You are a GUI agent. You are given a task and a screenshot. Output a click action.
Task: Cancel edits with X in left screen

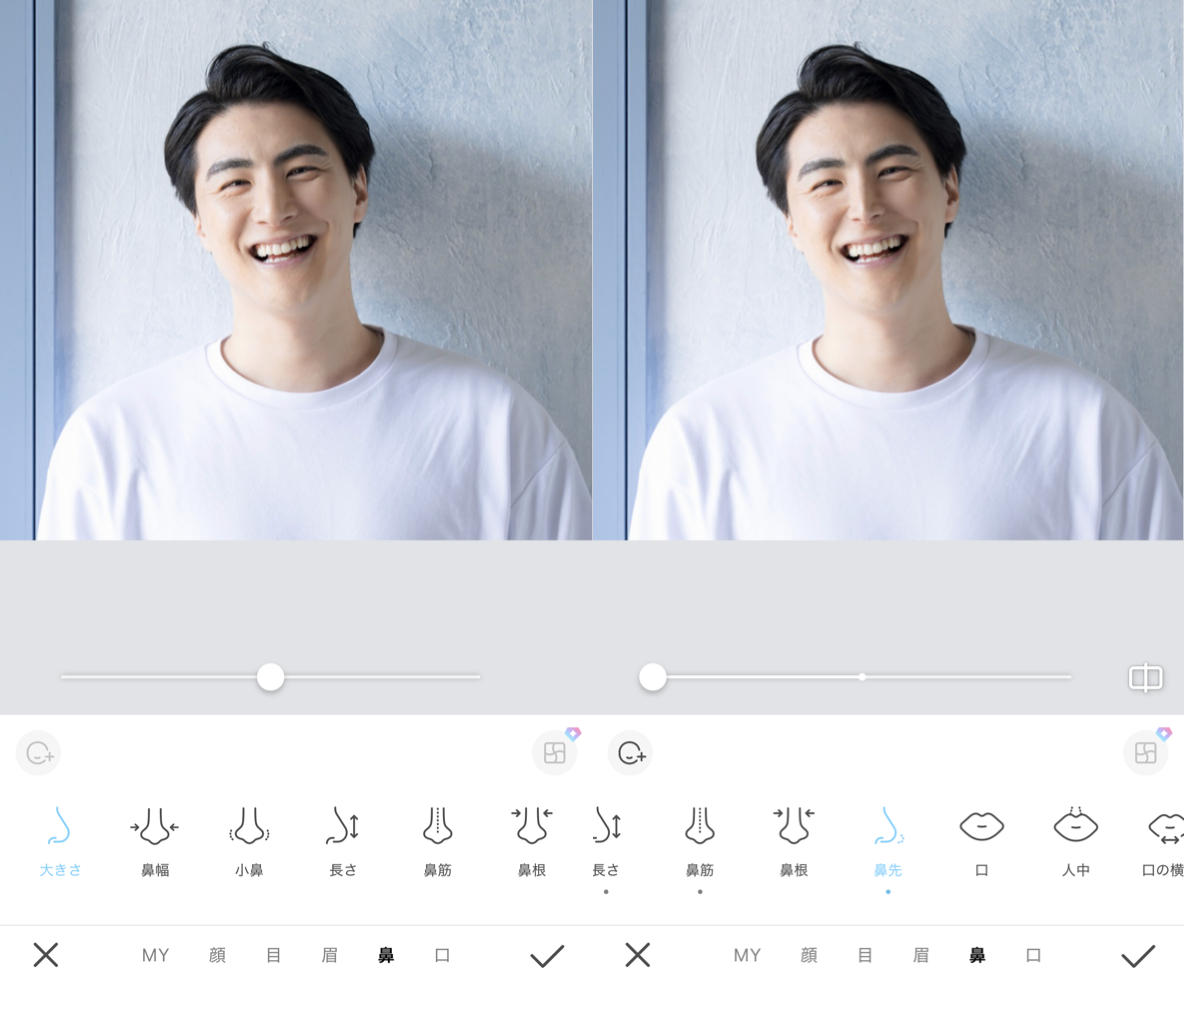[46, 955]
